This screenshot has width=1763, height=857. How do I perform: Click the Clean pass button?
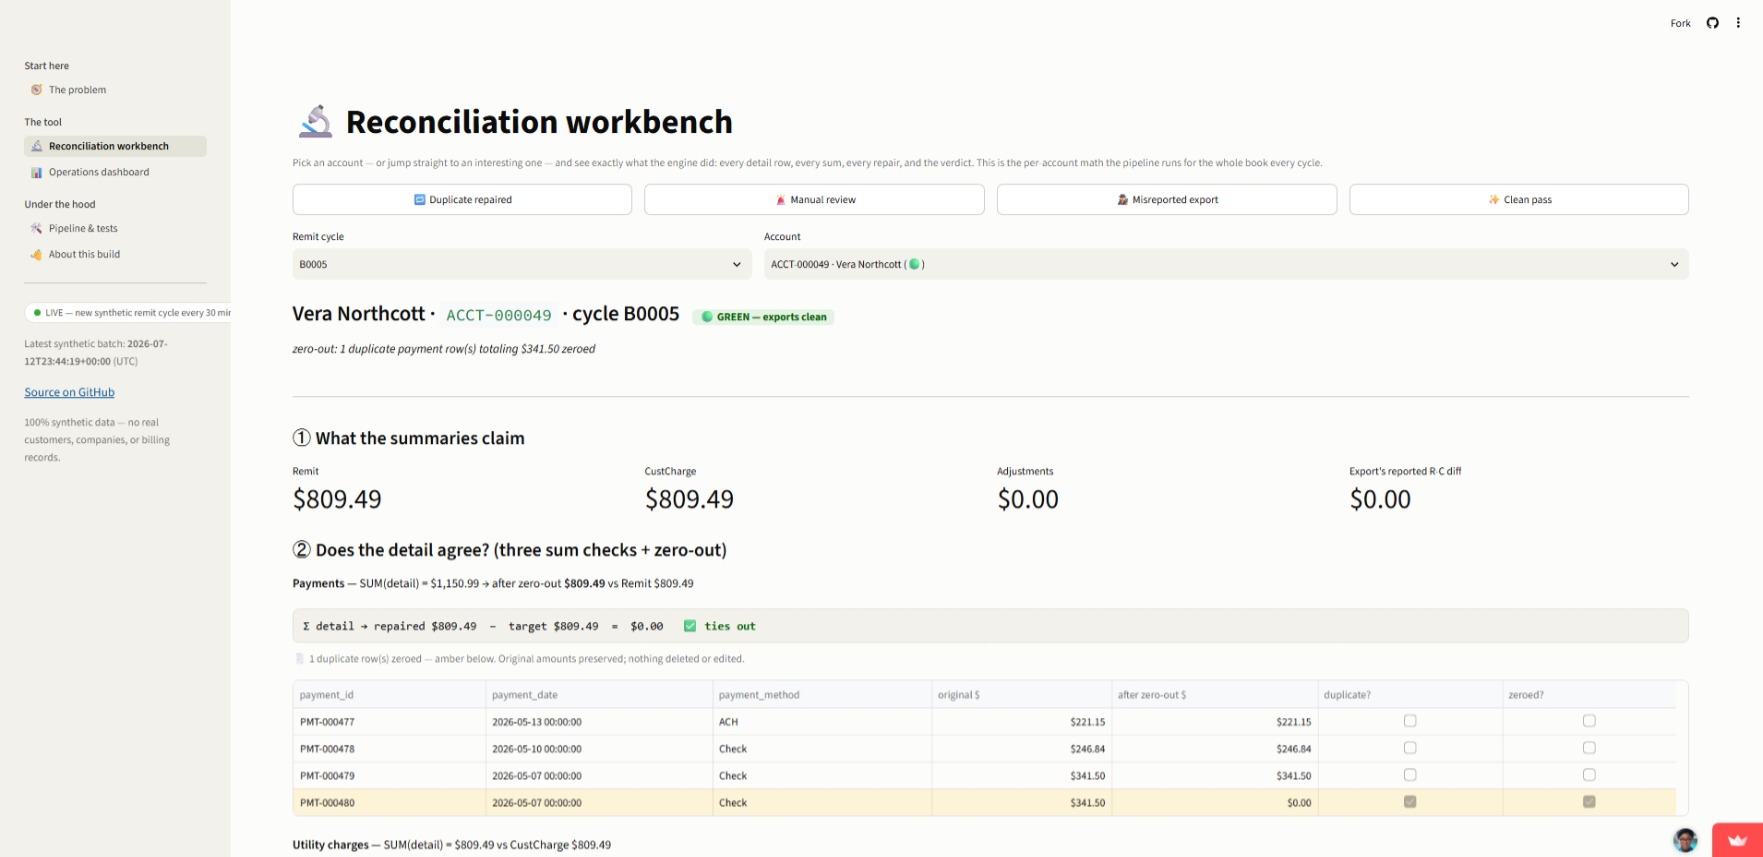[x=1518, y=199]
